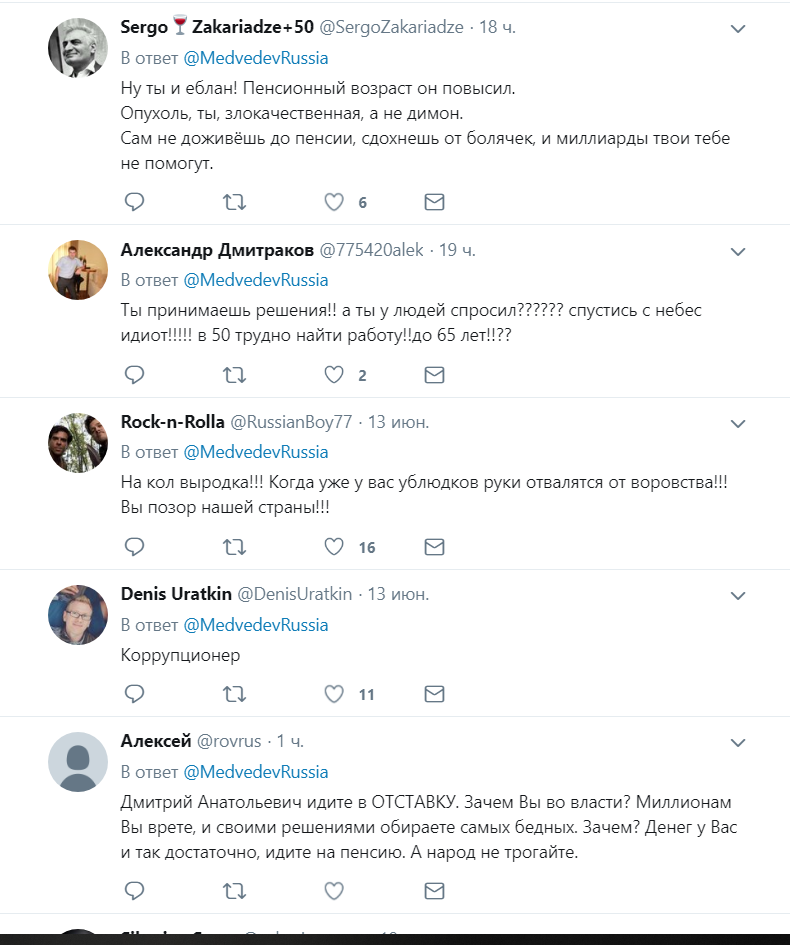This screenshot has width=790, height=945.
Task: Open Александр Дмитраков's profile name
Action: tap(216, 250)
